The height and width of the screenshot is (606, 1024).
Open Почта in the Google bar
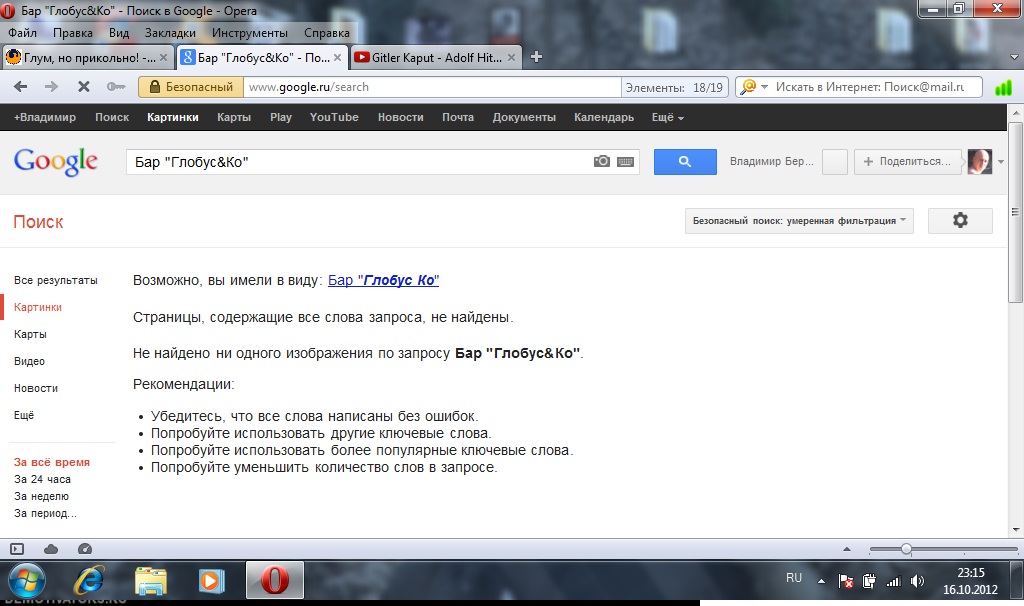point(458,118)
